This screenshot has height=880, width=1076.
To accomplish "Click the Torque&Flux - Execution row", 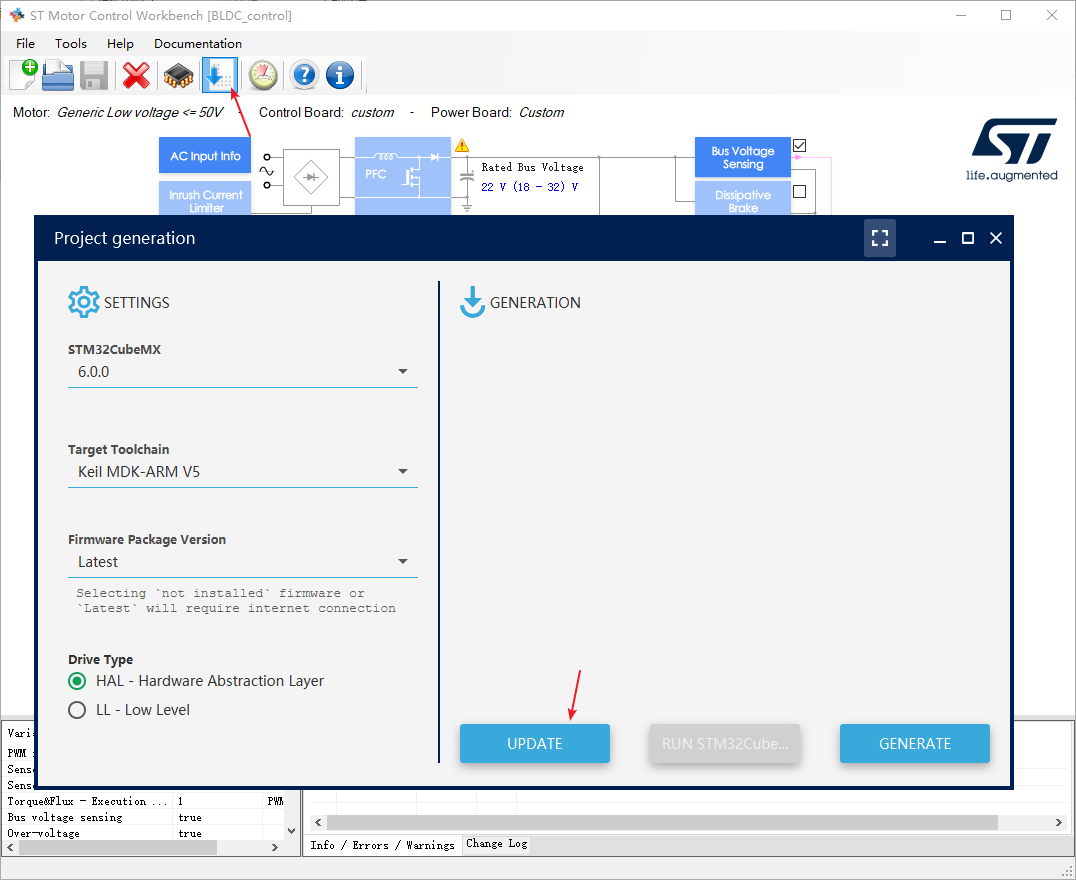I will click(x=143, y=802).
